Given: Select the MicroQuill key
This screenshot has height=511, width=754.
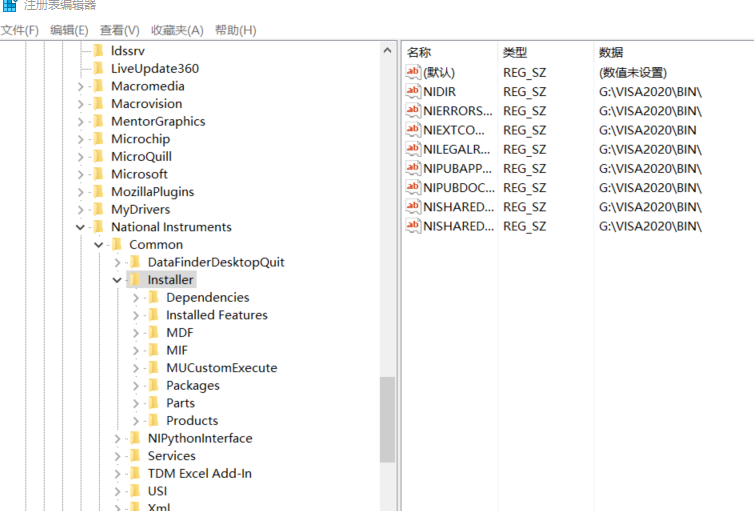Looking at the screenshot, I should [x=141, y=157].
